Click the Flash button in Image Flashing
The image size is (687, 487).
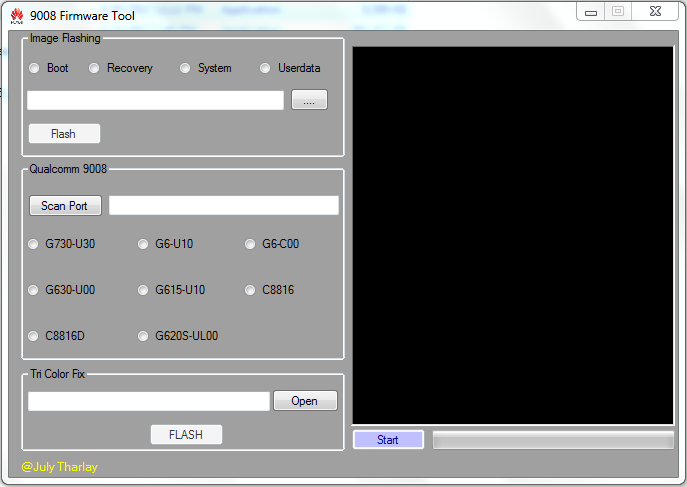(x=64, y=134)
